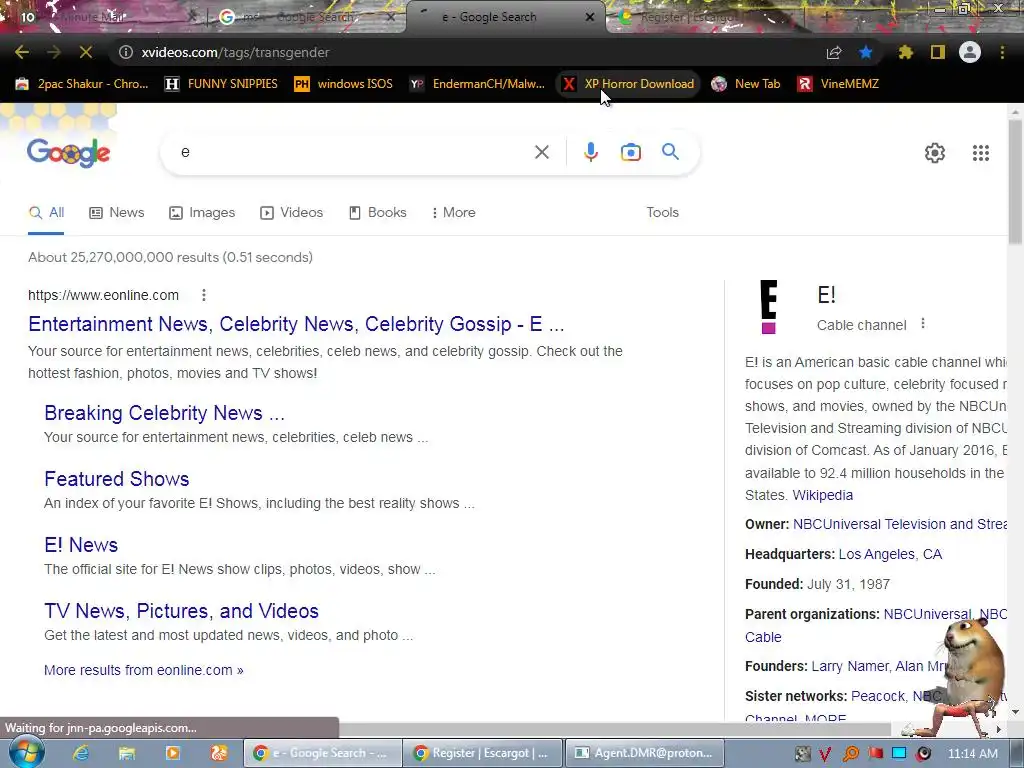Open the Peacock sister network link
Viewport: 1024px width, 768px height.
click(x=876, y=696)
